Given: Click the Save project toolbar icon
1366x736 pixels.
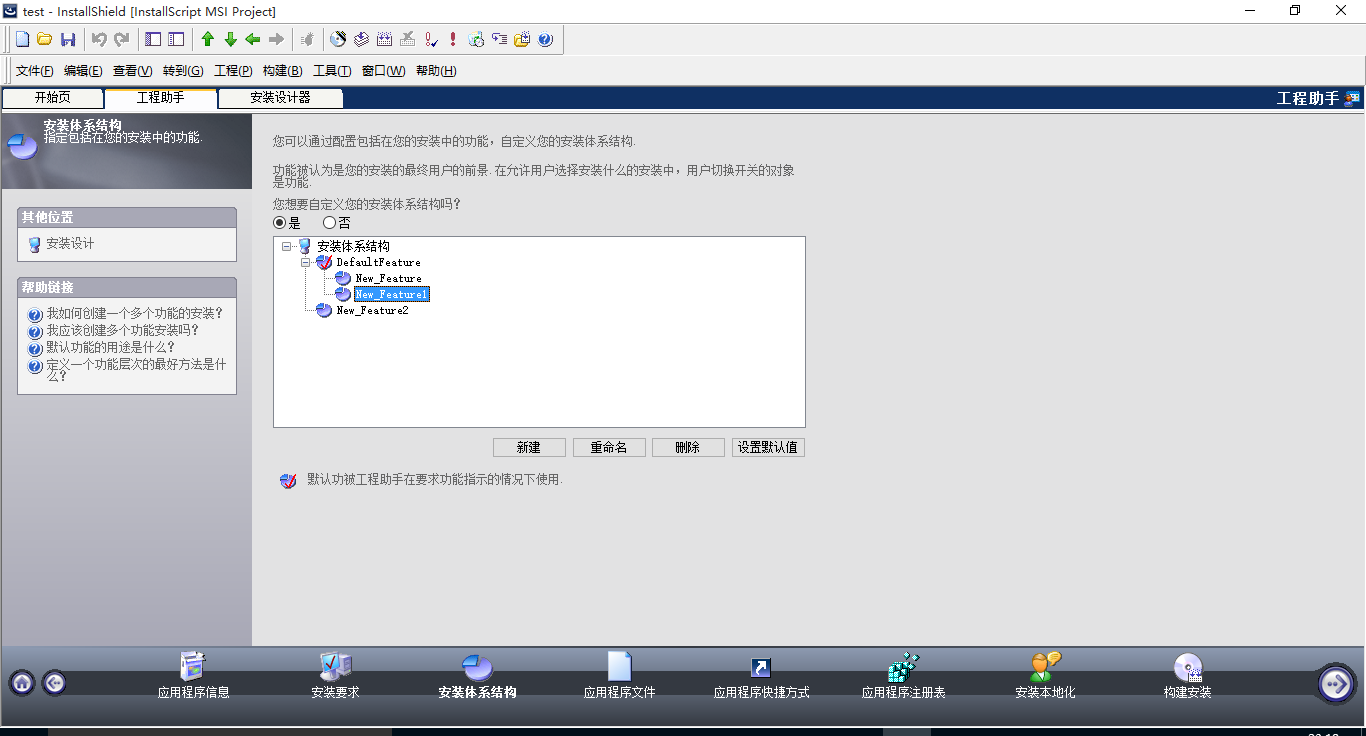Looking at the screenshot, I should click(x=68, y=40).
